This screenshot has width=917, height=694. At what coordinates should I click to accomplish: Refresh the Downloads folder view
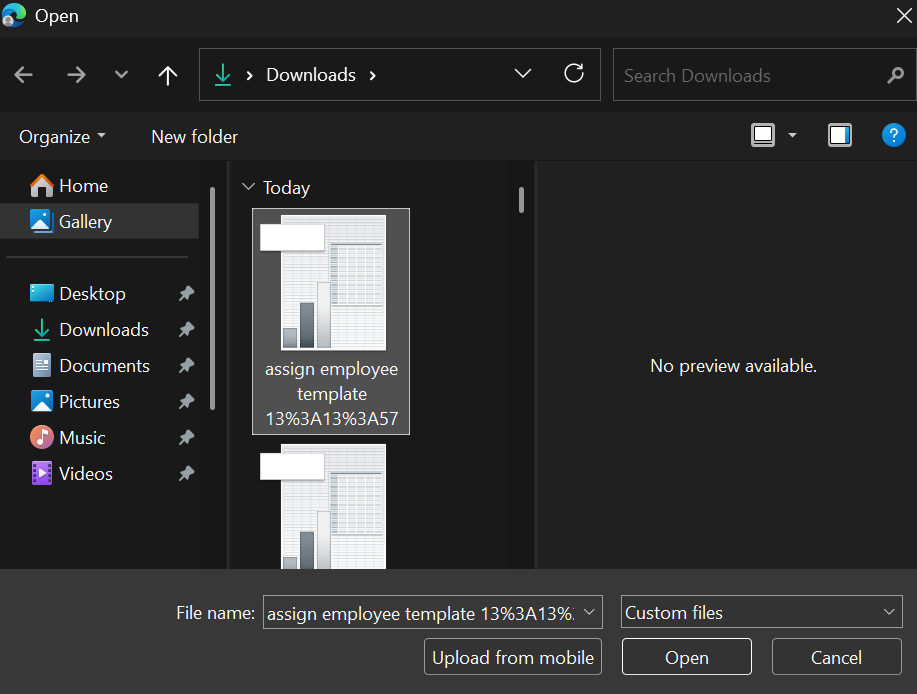[574, 74]
